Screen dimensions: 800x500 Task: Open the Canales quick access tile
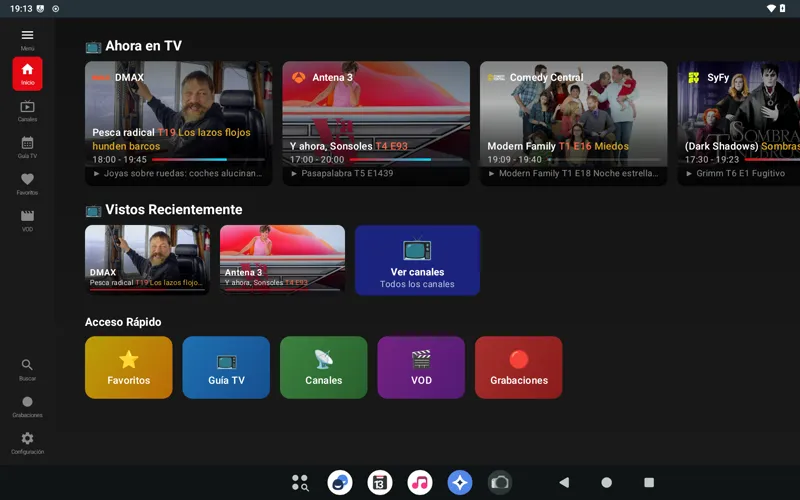[x=323, y=367]
